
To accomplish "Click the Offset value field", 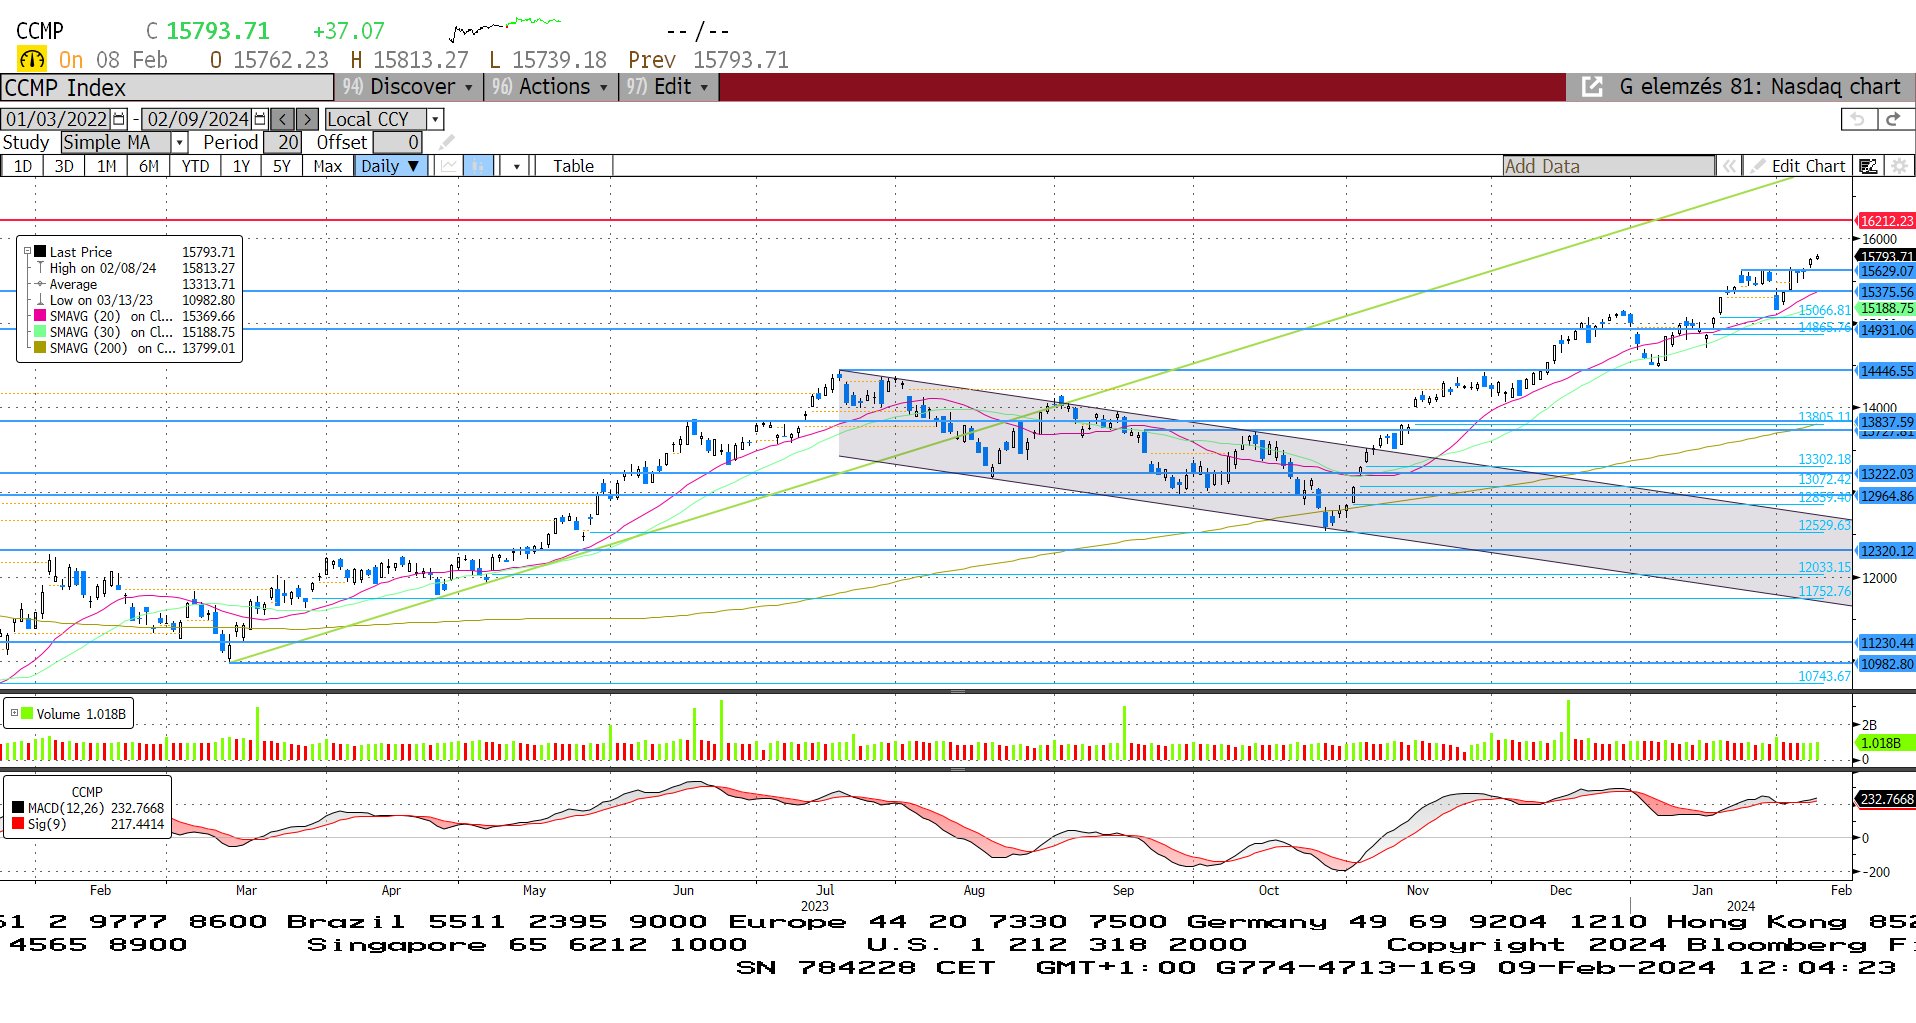I will (x=398, y=142).
